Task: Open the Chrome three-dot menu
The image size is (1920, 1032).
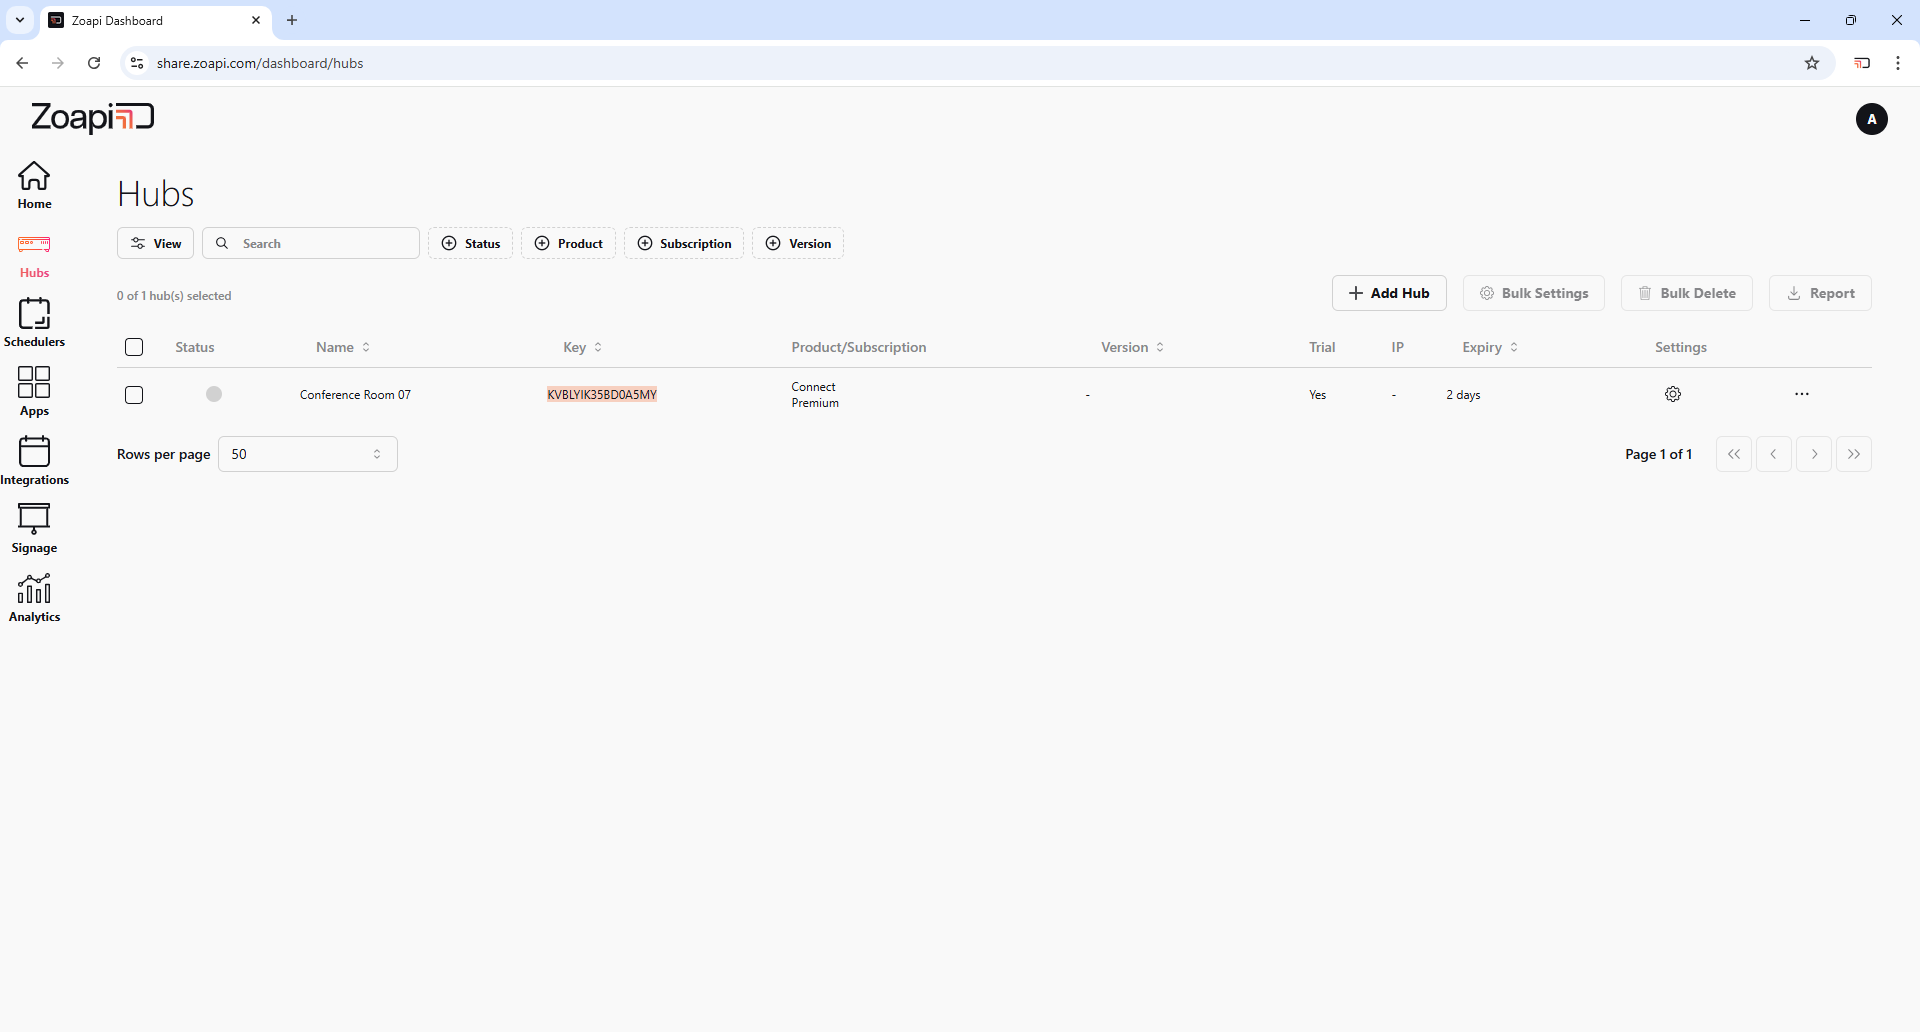Action: [x=1898, y=63]
